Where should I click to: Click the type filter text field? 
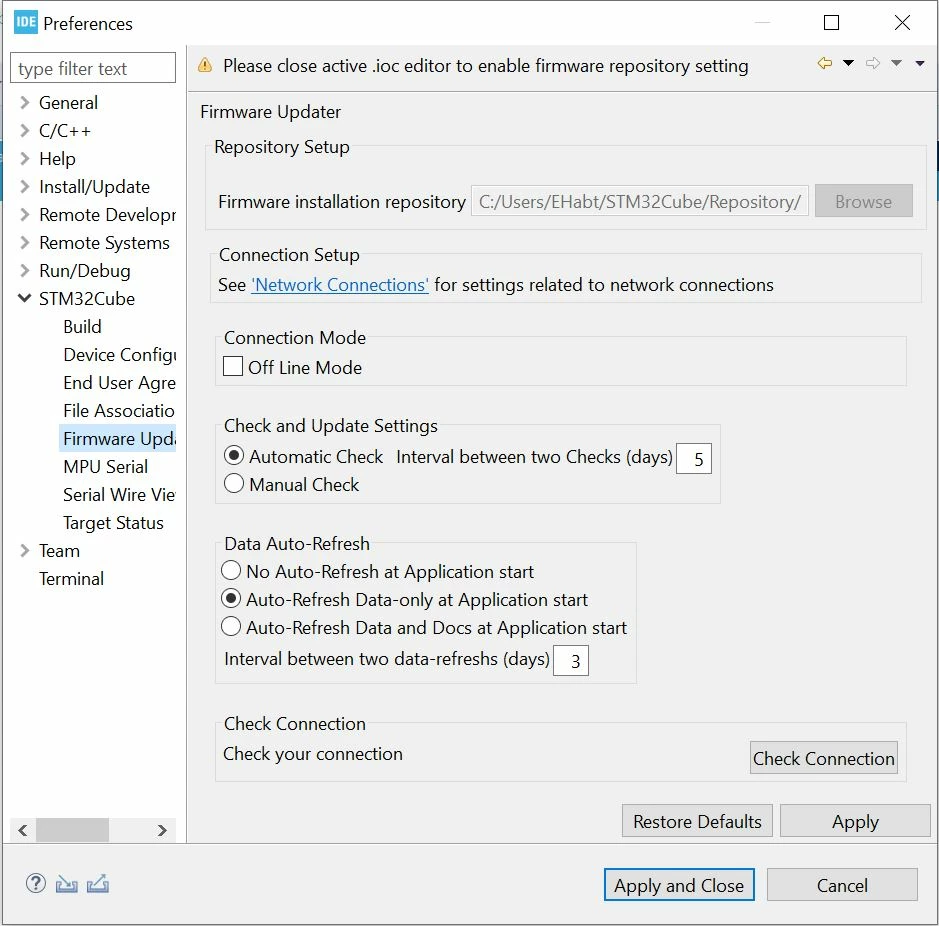click(93, 68)
